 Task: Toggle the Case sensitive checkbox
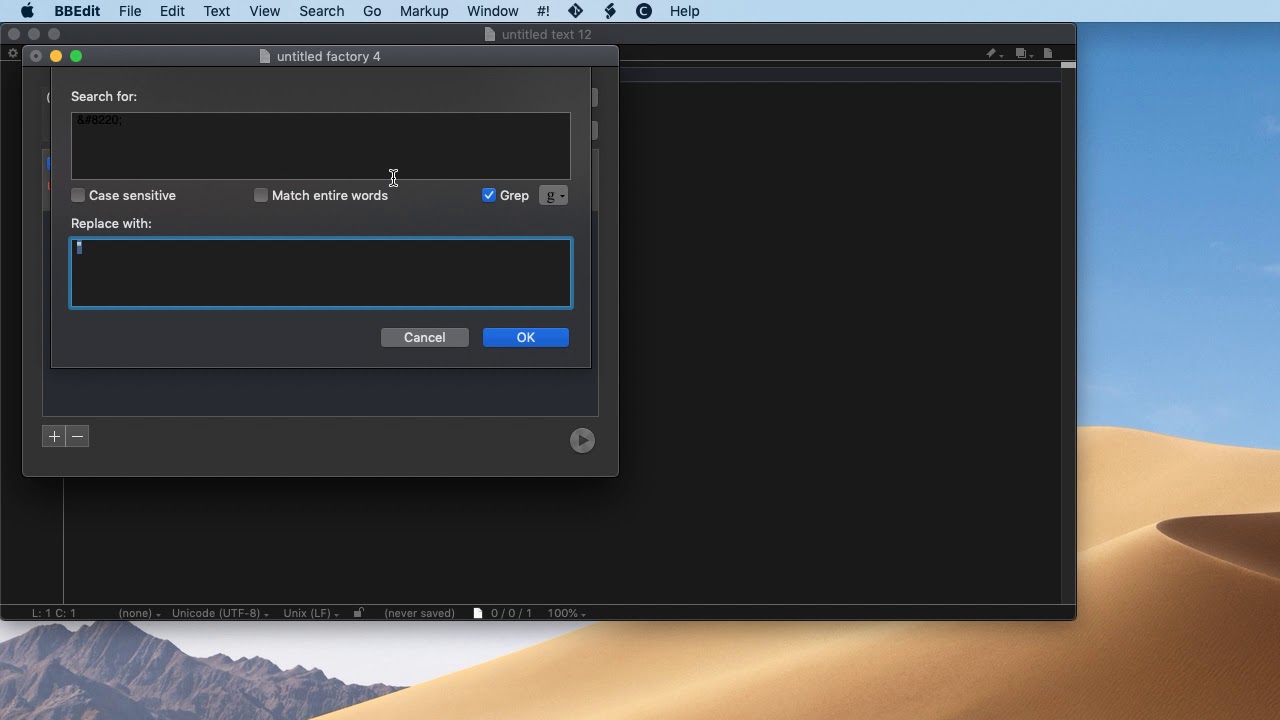point(78,195)
